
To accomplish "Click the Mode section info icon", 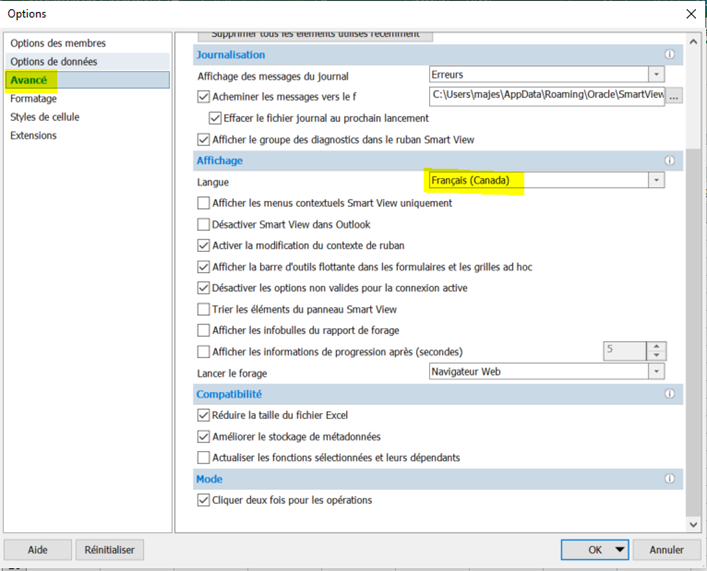I will (670, 479).
